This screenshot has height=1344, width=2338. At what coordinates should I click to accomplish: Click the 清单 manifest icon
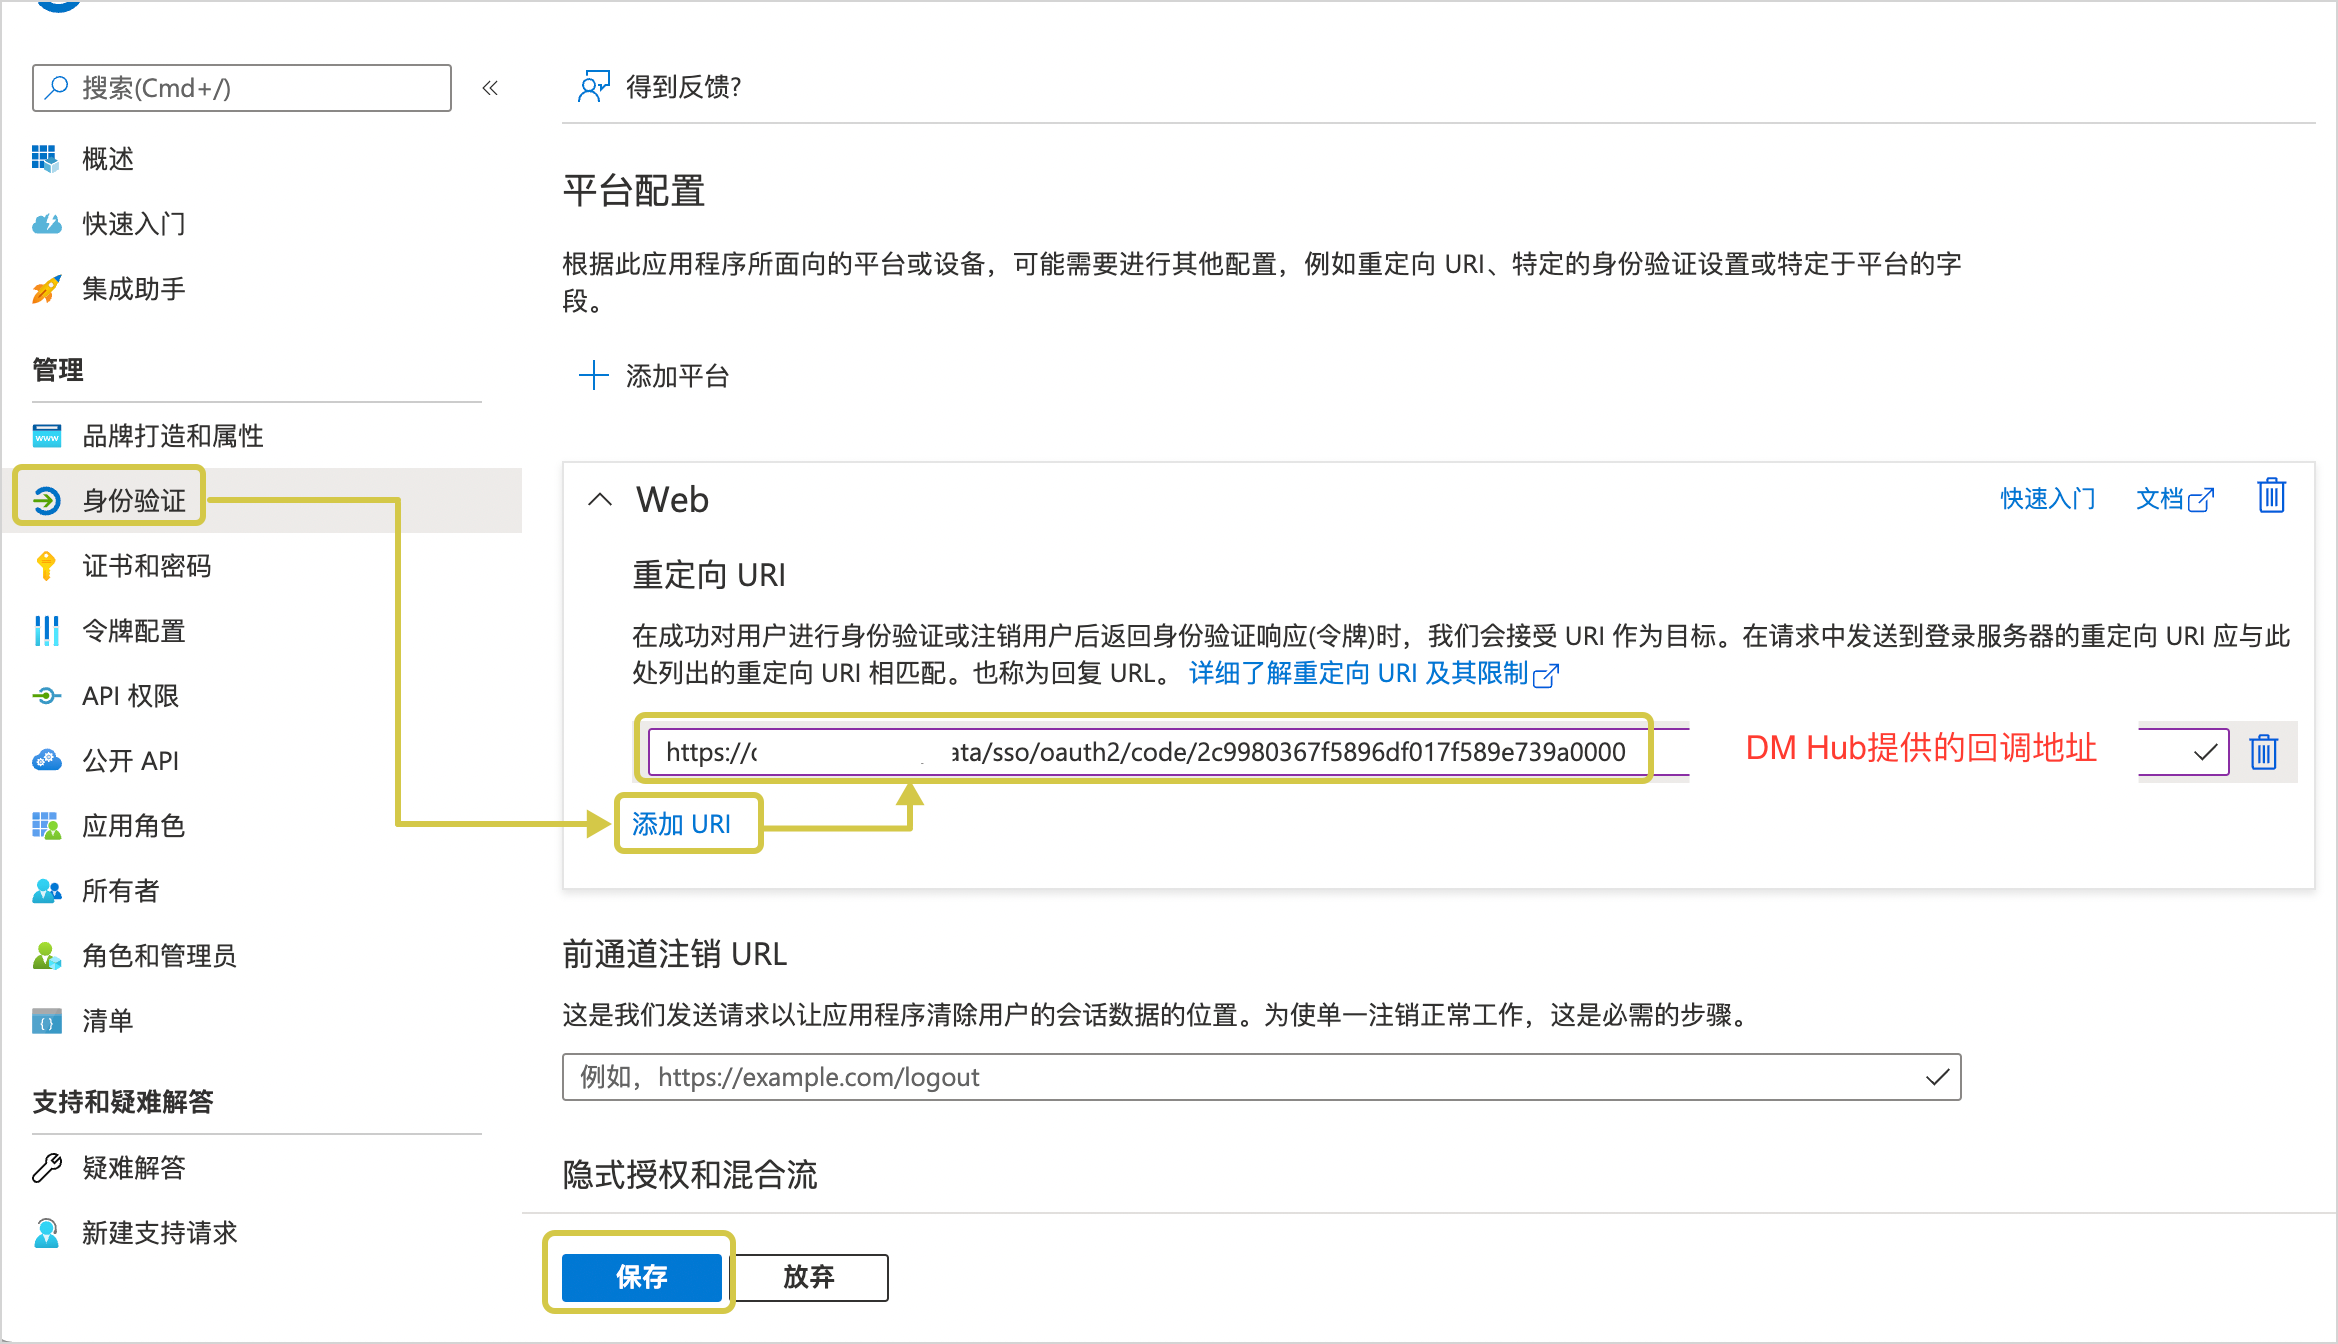[46, 1021]
